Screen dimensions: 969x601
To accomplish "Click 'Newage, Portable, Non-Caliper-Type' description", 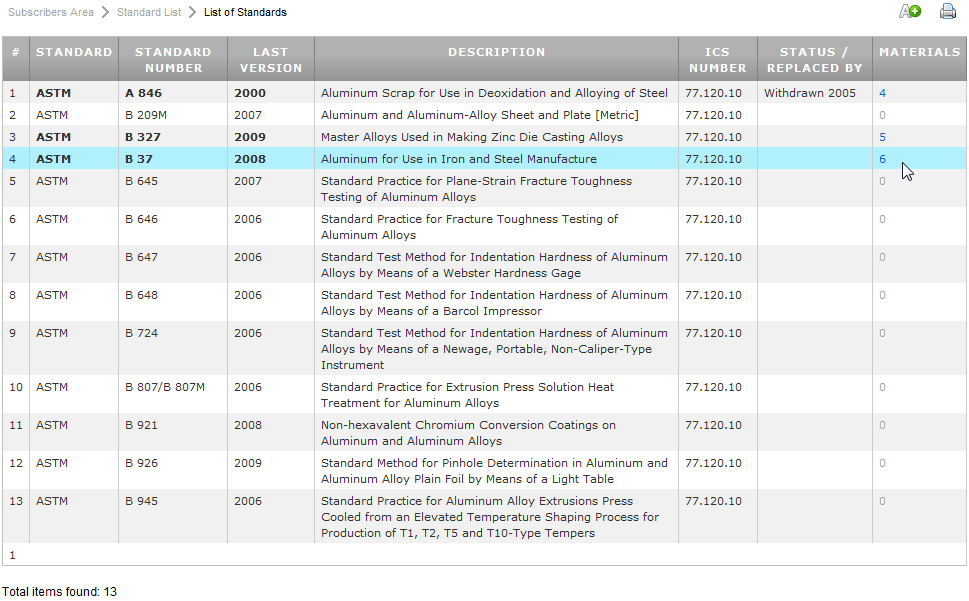I will [x=494, y=349].
